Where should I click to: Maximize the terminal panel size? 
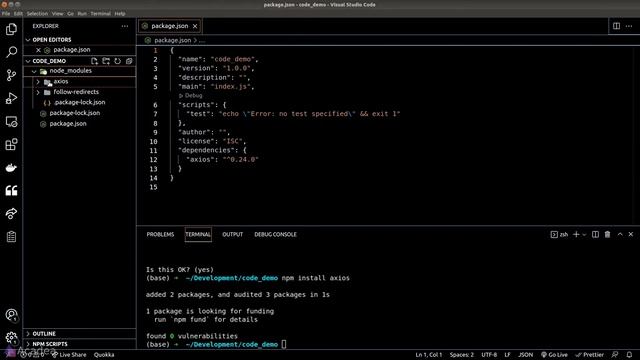620,234
